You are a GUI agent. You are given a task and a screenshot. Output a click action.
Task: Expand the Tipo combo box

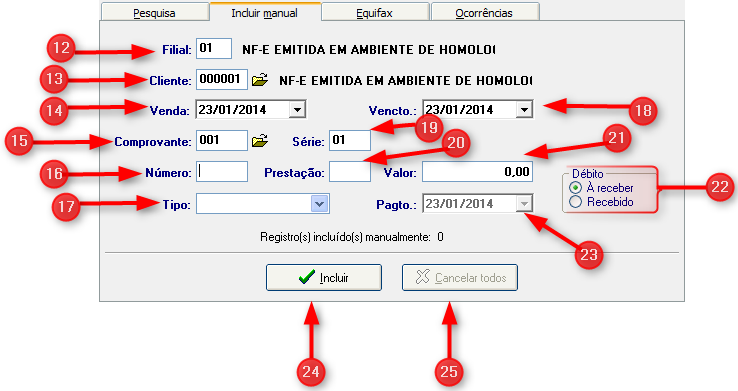tap(320, 204)
